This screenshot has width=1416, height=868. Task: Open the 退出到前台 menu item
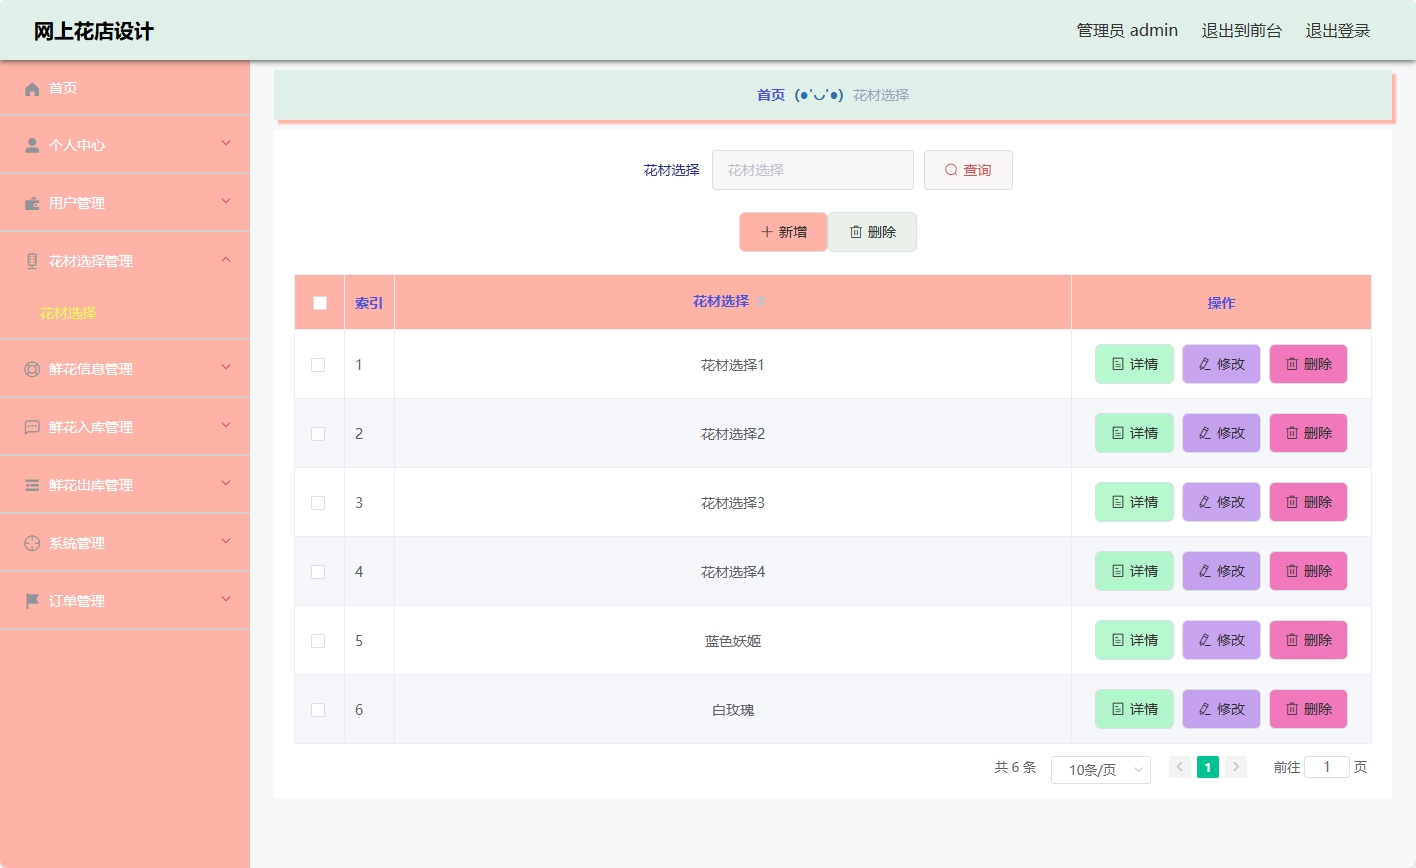tap(1242, 30)
